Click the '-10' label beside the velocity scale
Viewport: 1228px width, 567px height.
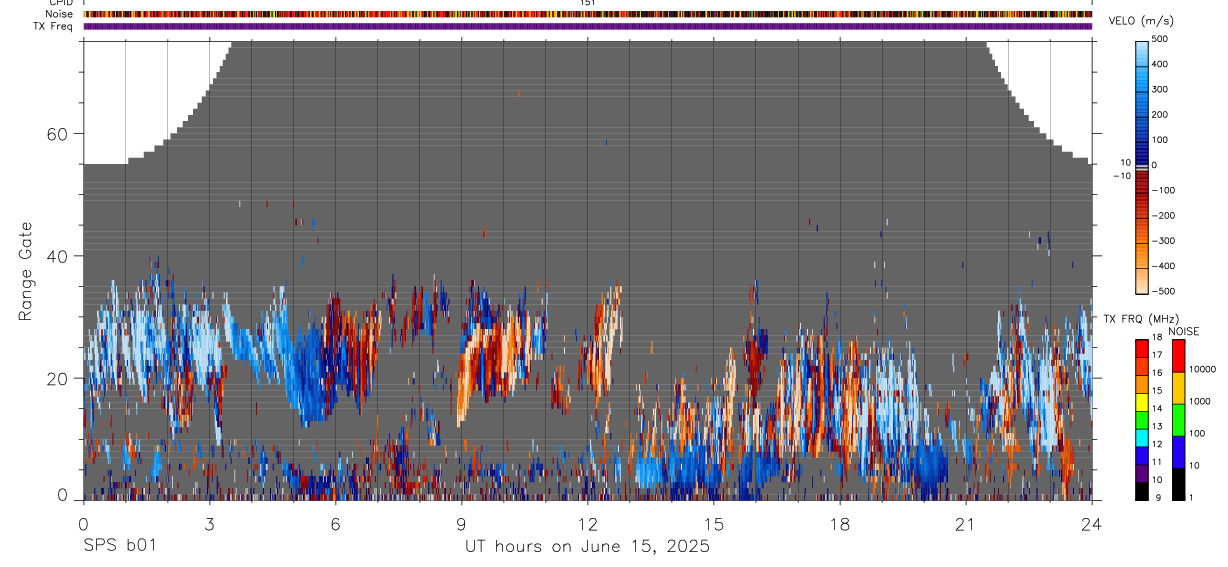pyautogui.click(x=1122, y=176)
